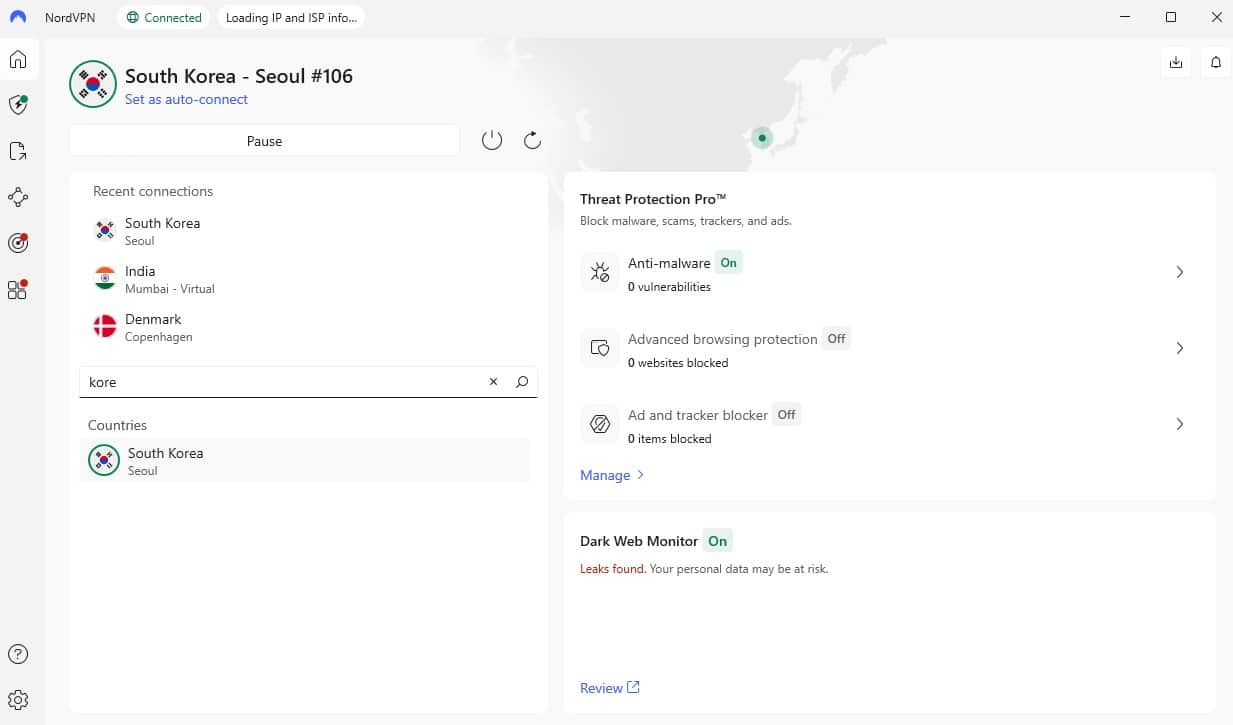Click the disconnect power icon
1233x725 pixels.
pos(491,141)
